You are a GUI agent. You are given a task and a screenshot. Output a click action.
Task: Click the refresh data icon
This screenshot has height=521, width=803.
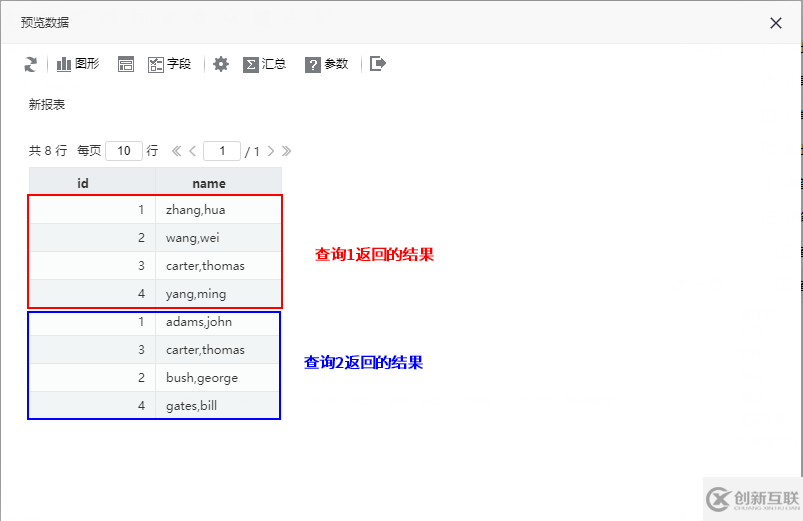click(x=31, y=65)
